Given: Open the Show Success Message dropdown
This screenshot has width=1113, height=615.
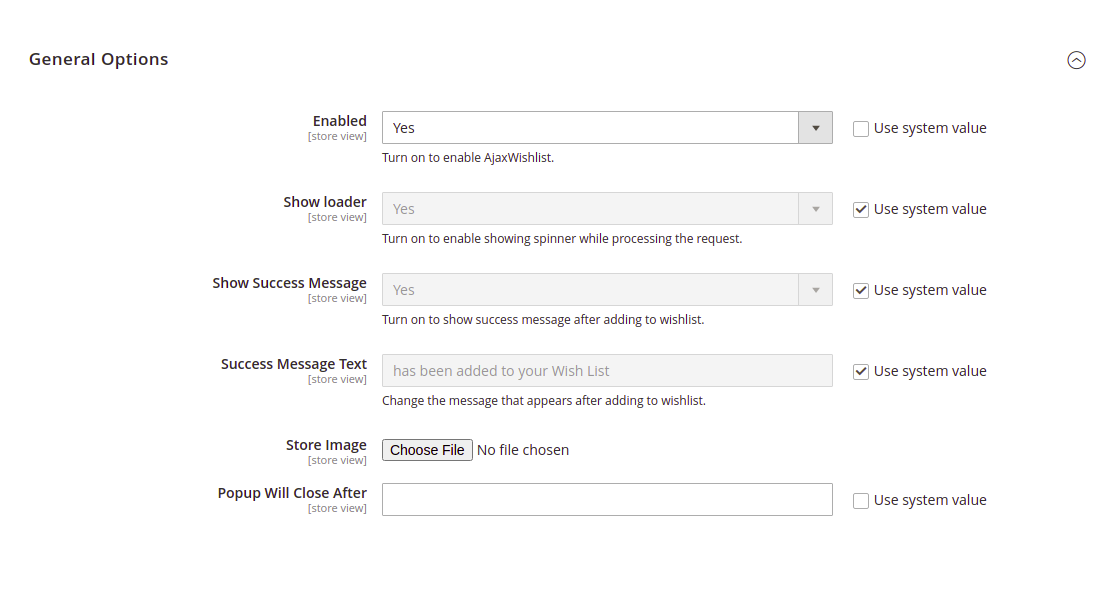Looking at the screenshot, I should (606, 290).
